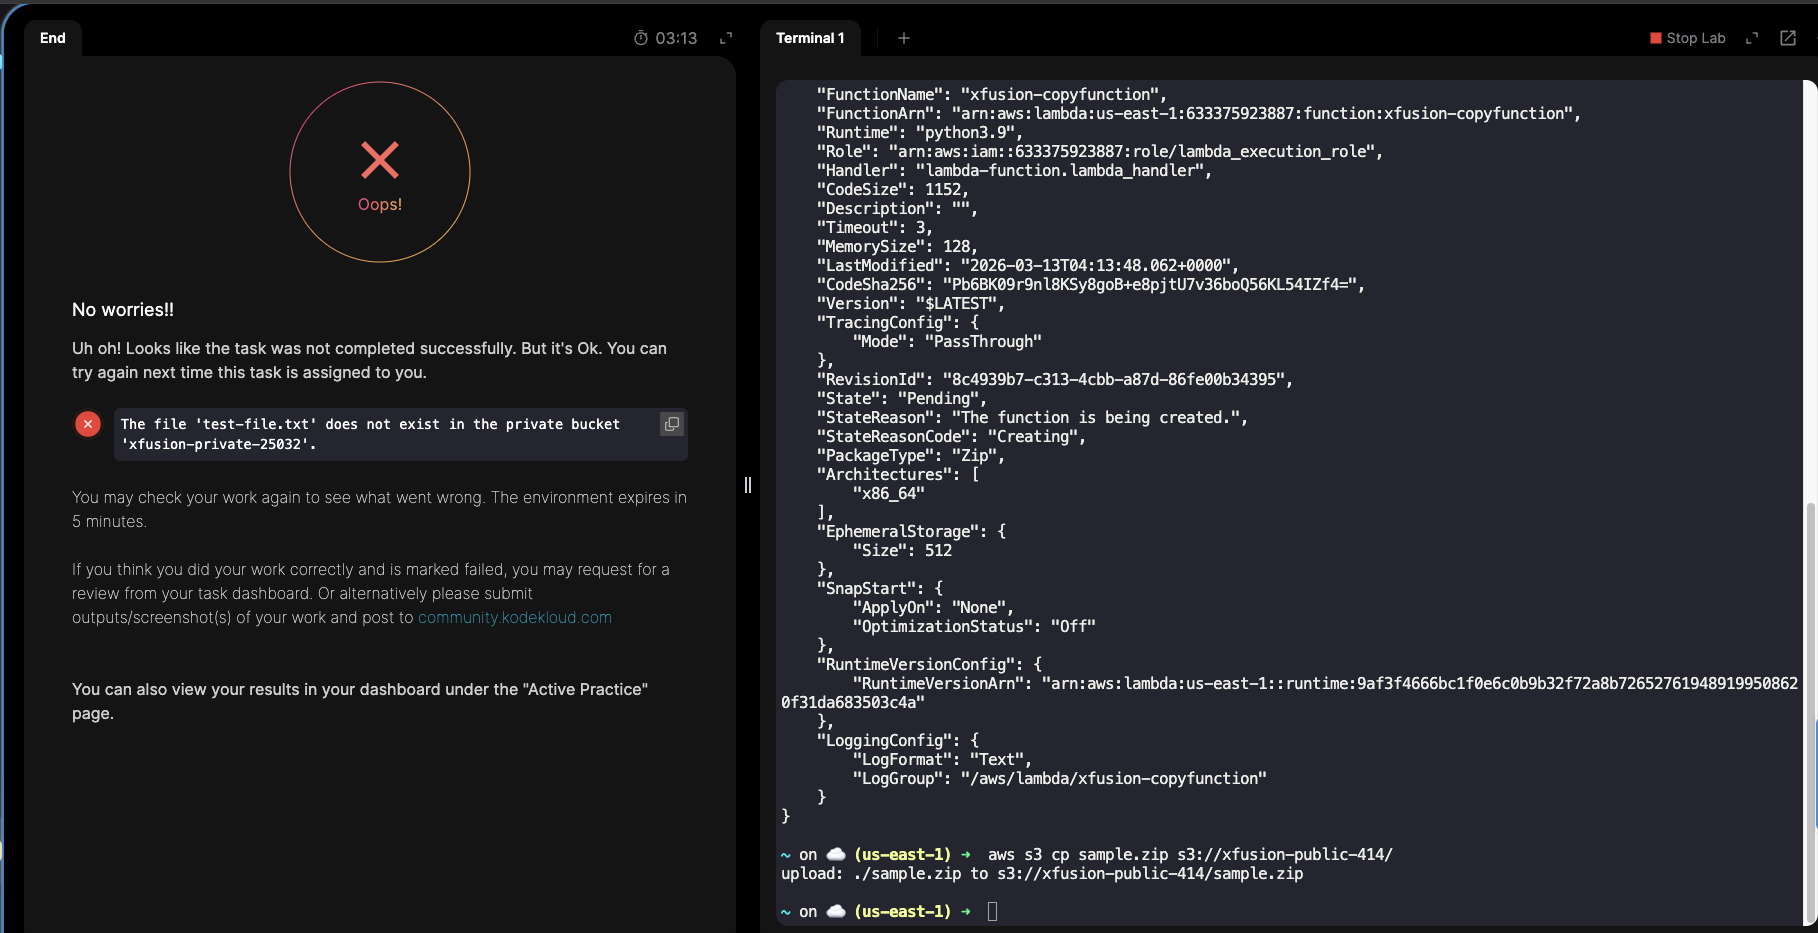Switch to the End tab
This screenshot has width=1818, height=933.
click(53, 38)
